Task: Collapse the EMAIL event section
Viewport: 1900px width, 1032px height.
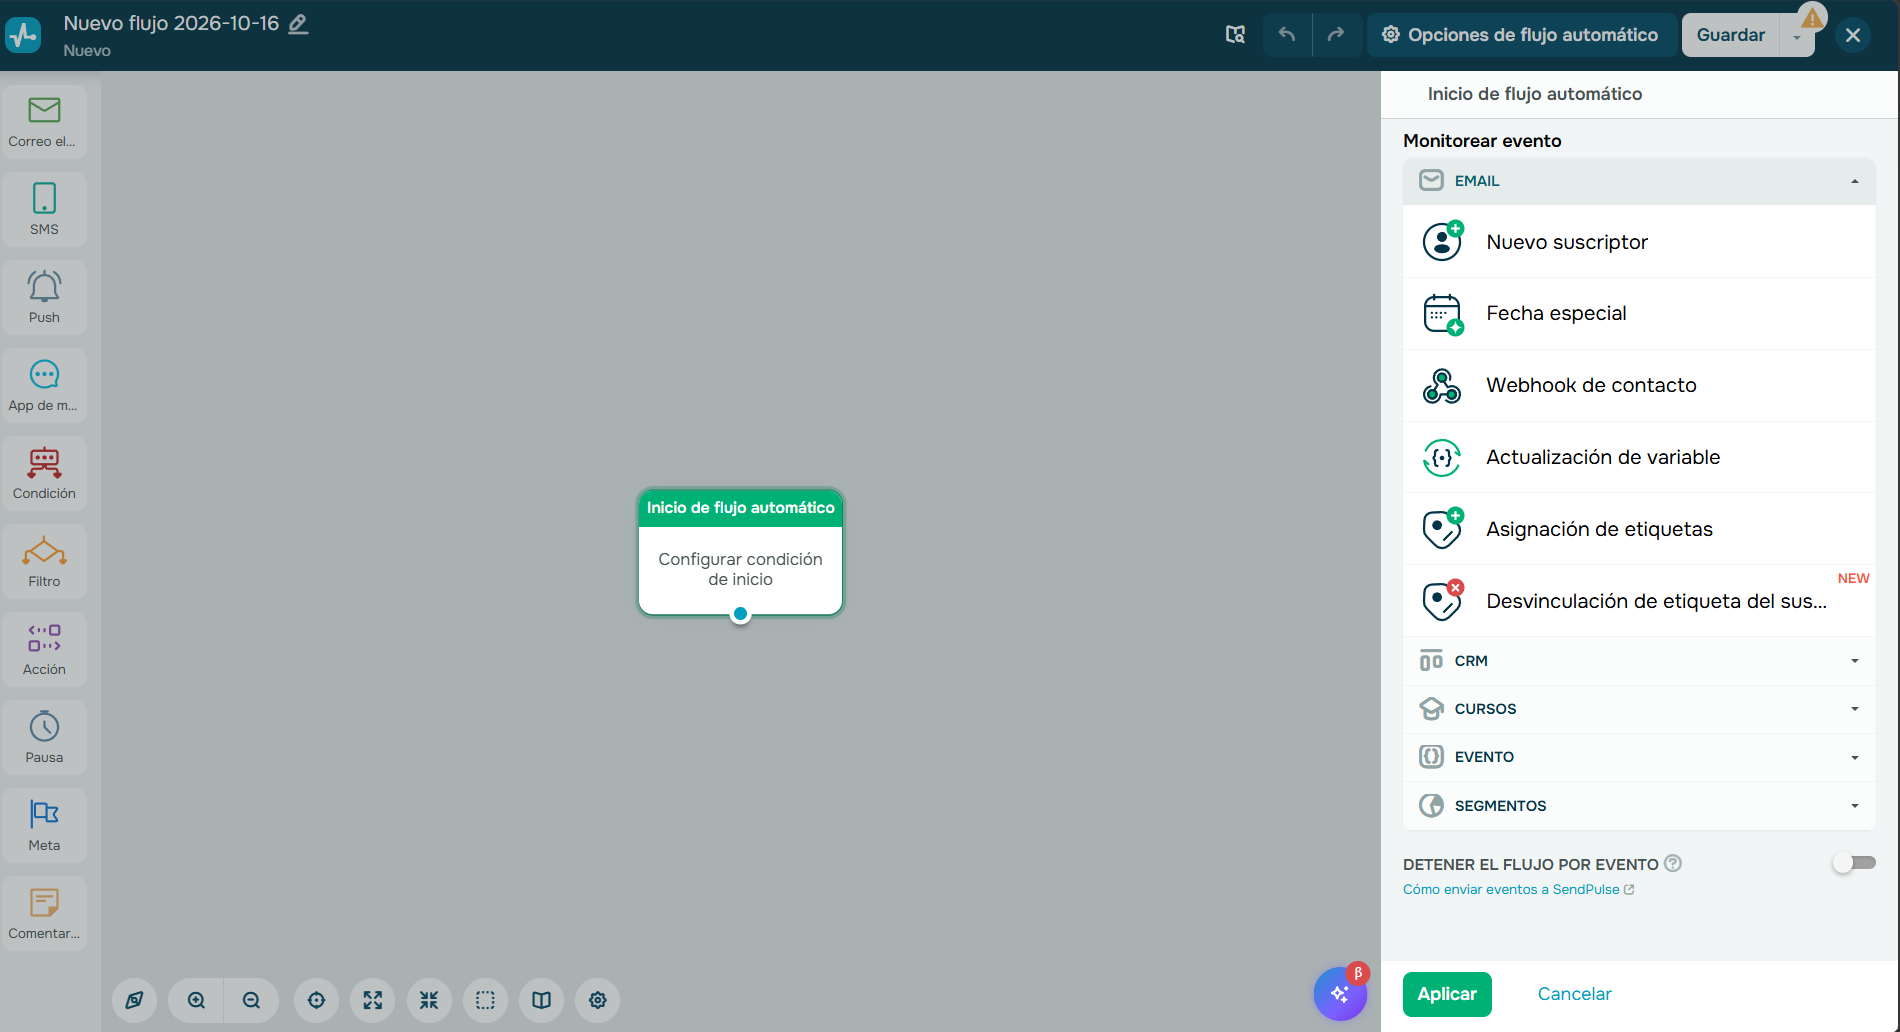Action: pos(1639,181)
